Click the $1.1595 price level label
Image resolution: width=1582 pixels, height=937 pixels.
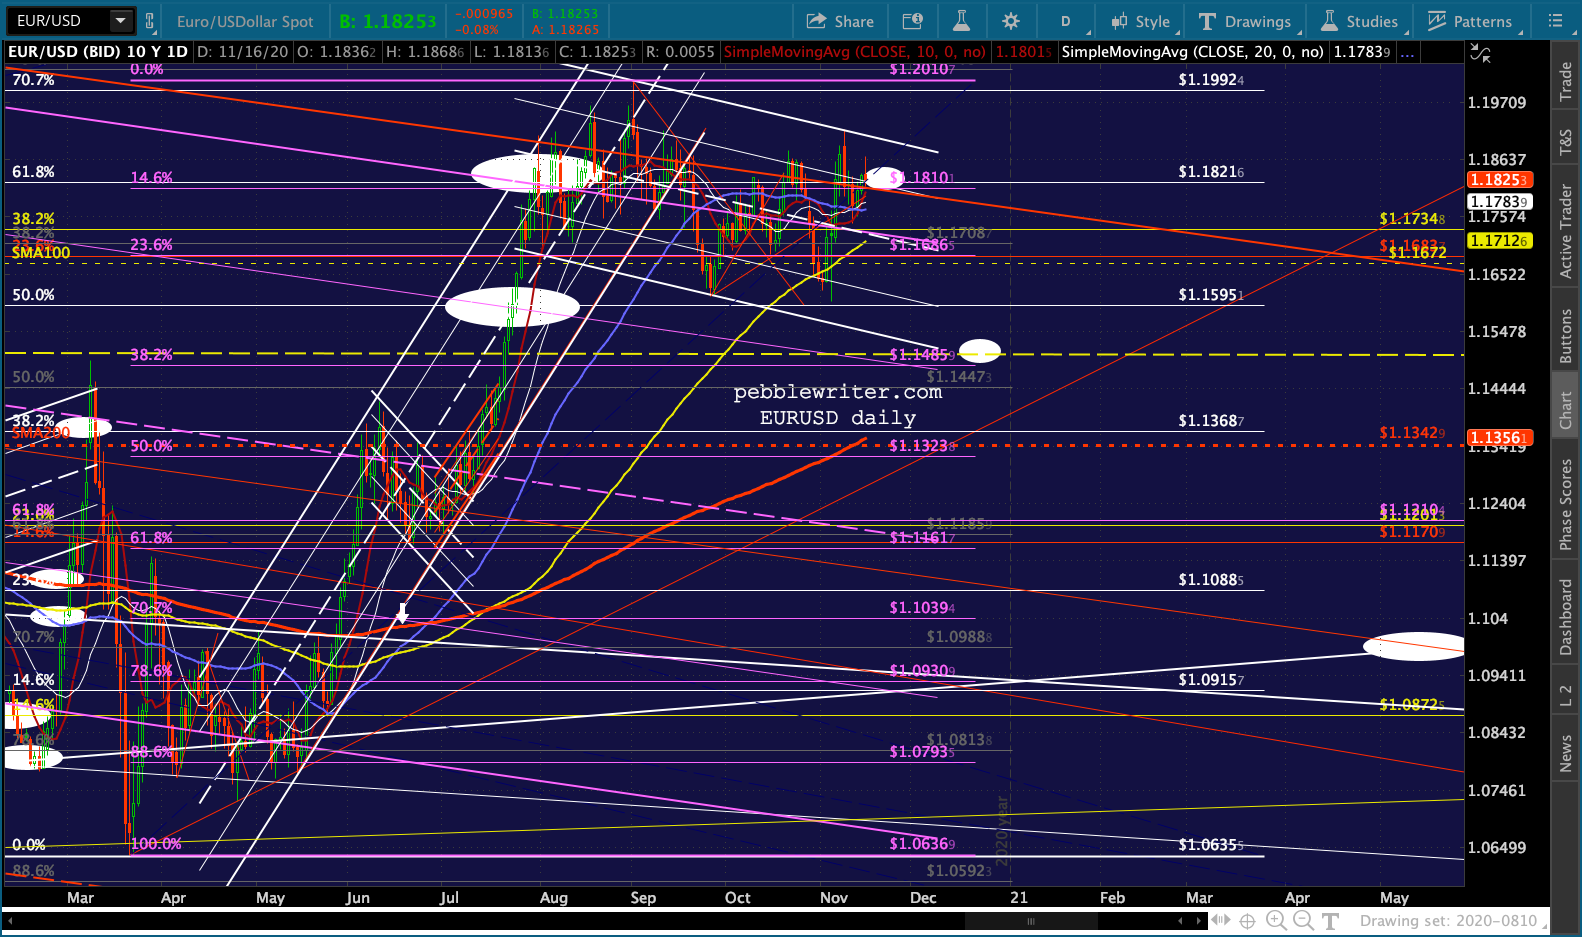pos(1211,295)
